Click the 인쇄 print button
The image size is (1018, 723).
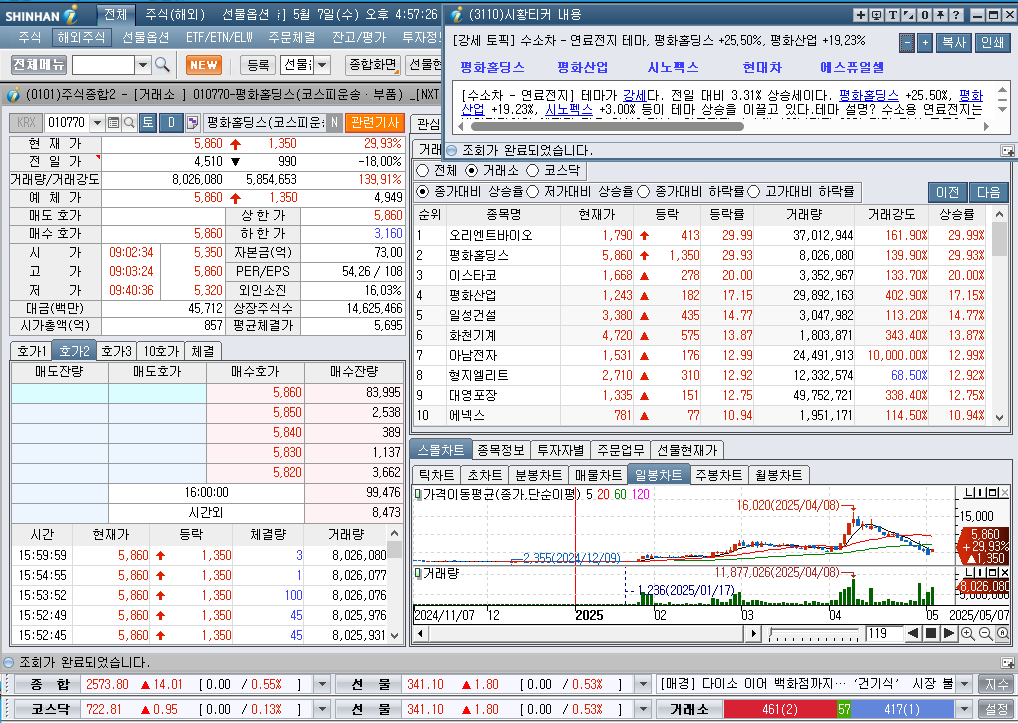[x=993, y=43]
